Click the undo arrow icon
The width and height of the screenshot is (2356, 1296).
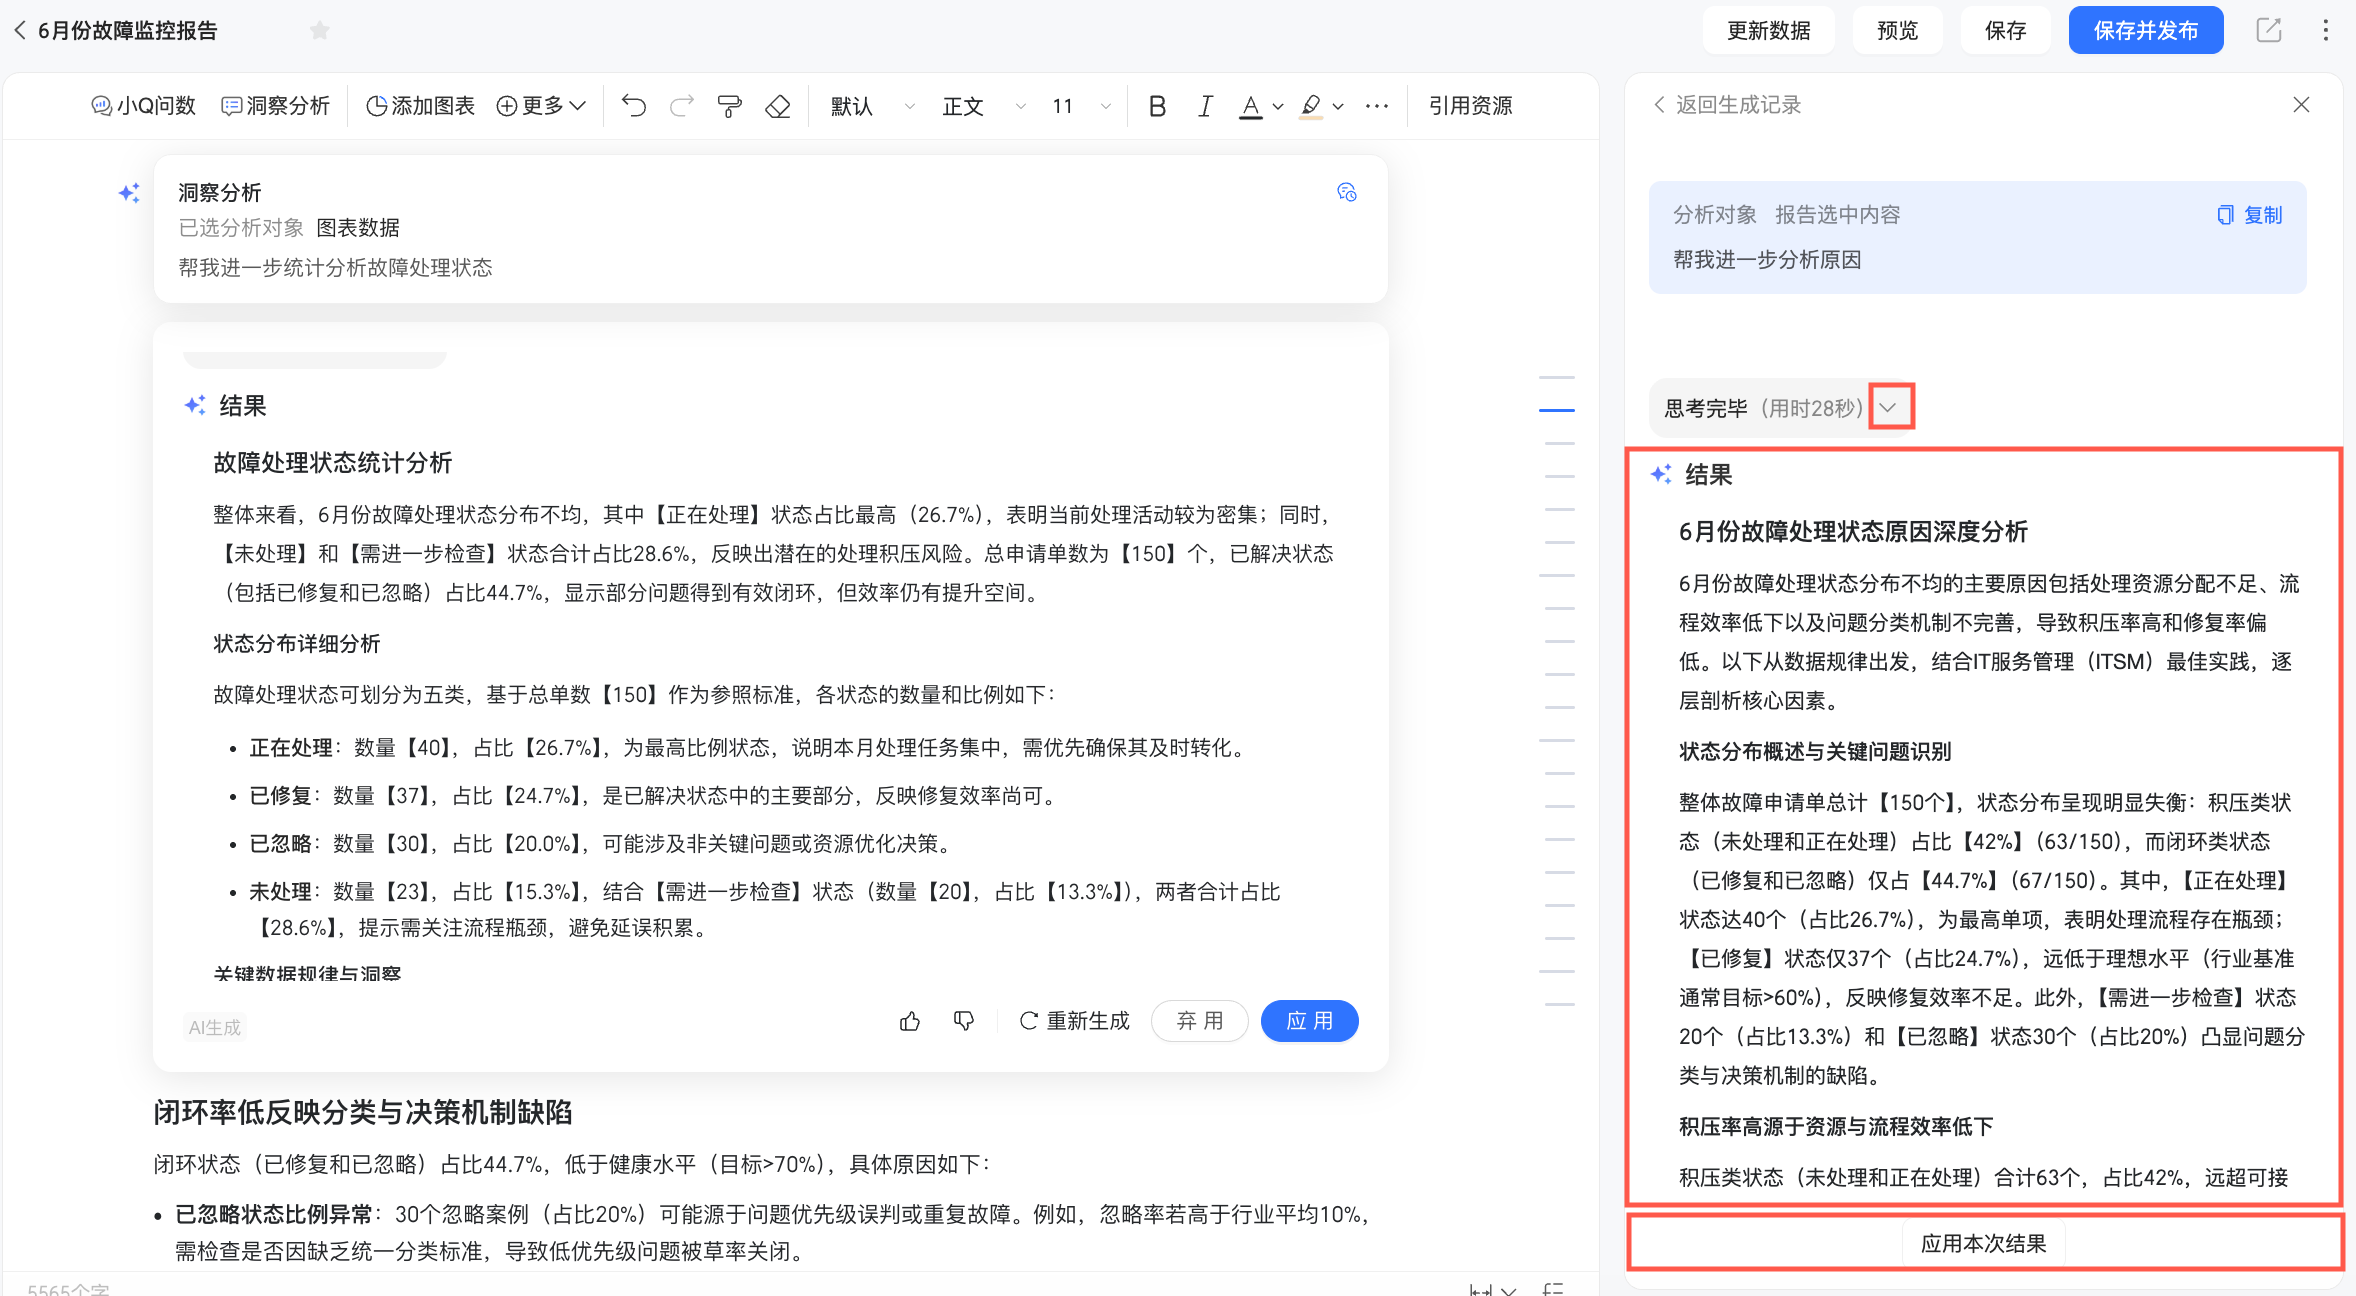pyautogui.click(x=633, y=105)
